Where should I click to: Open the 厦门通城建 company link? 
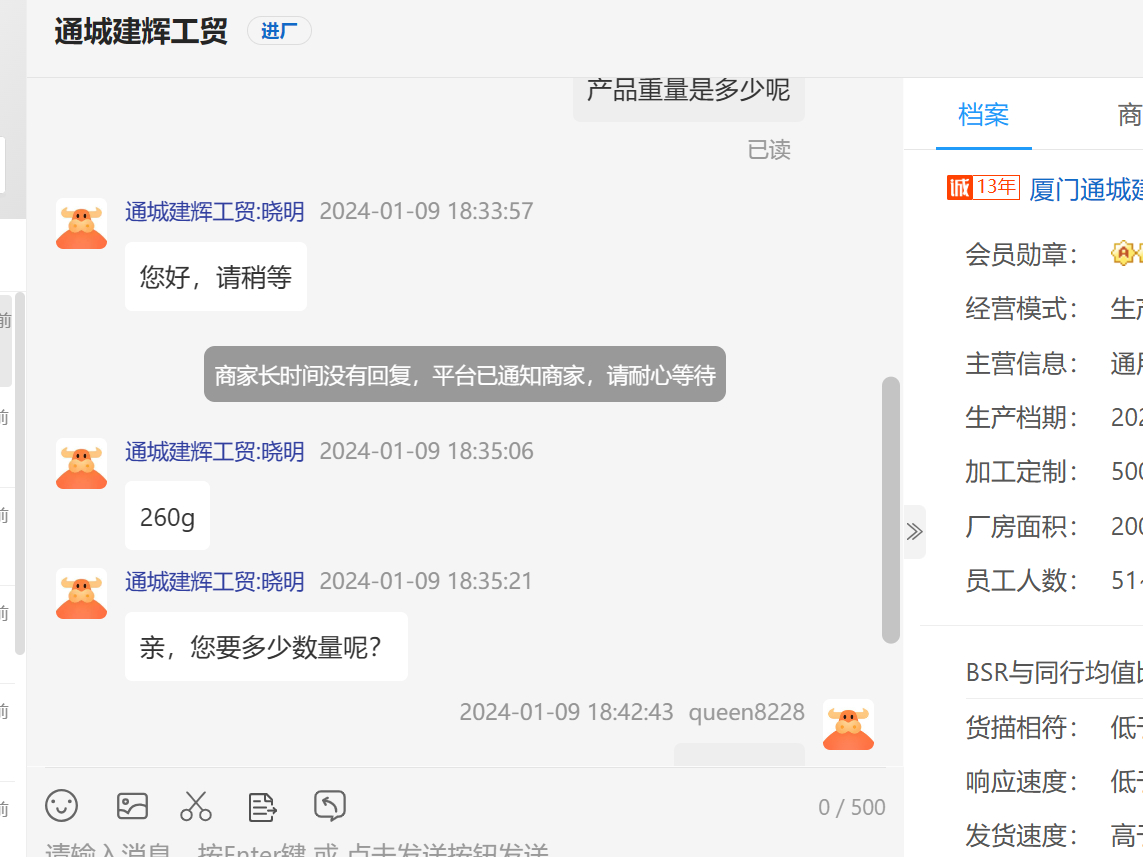[x=1085, y=189]
